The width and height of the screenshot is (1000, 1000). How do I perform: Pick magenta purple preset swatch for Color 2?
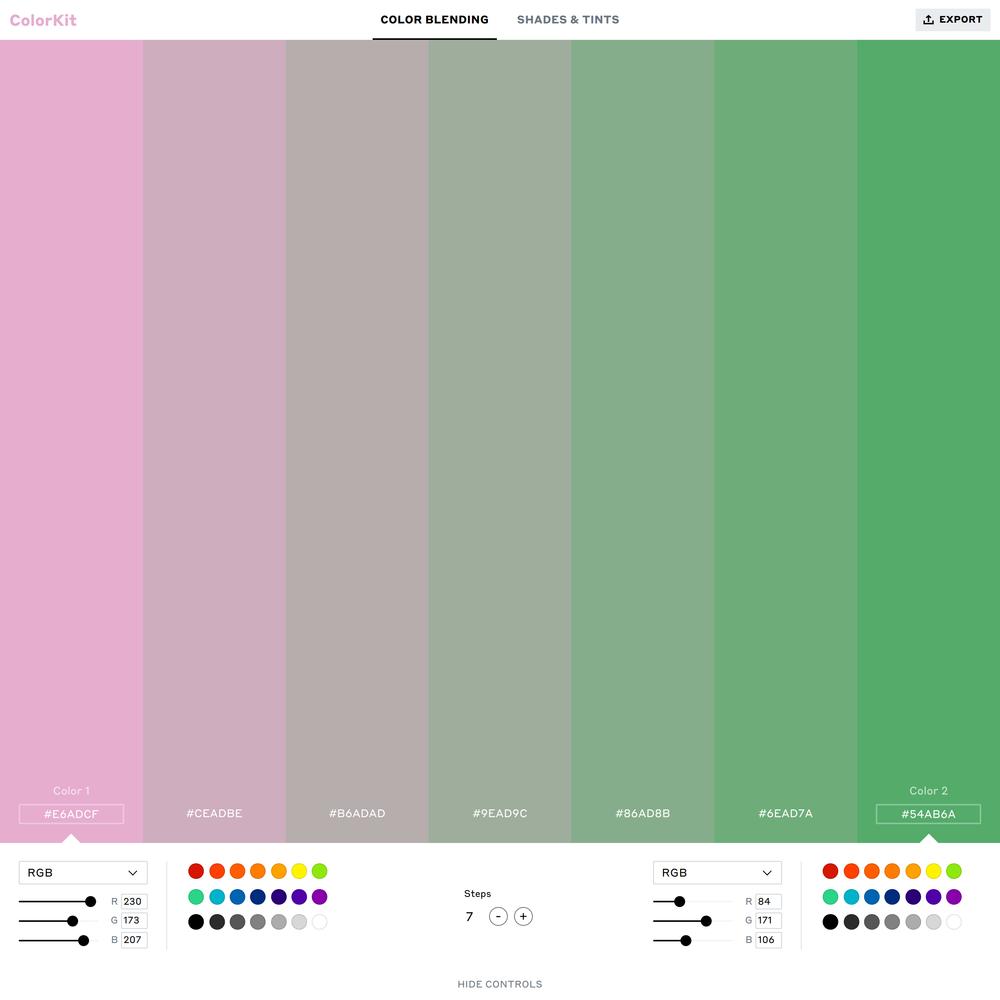click(953, 897)
